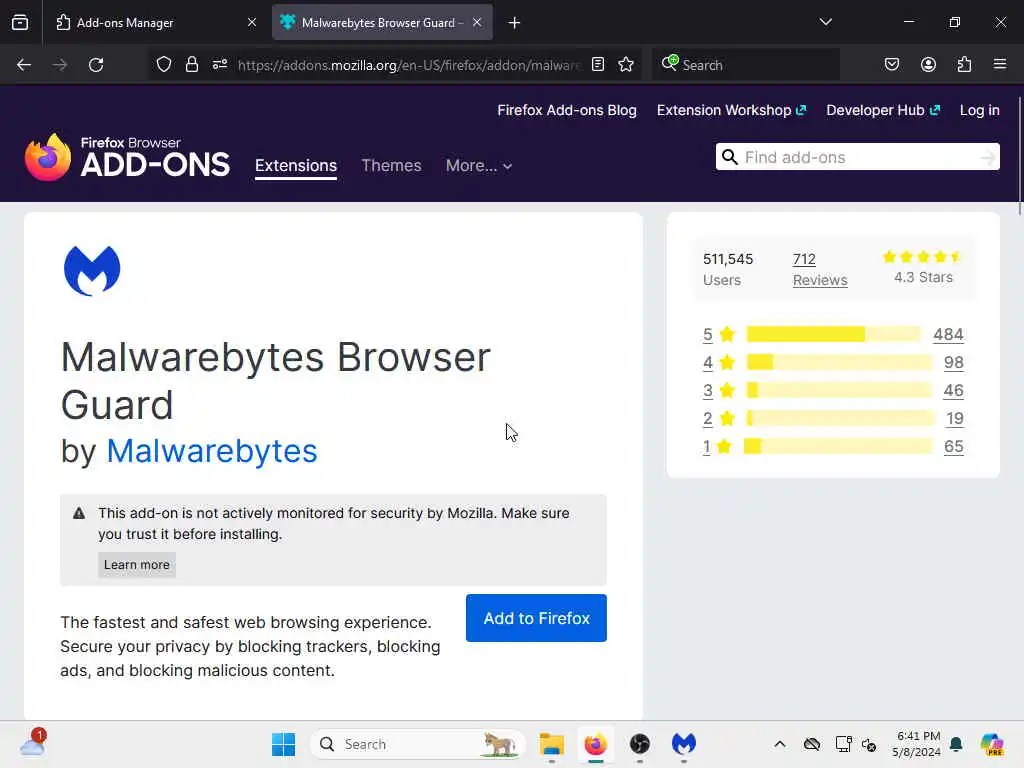This screenshot has height=768, width=1024.
Task: Open Firefox account icon
Action: pos(928,64)
